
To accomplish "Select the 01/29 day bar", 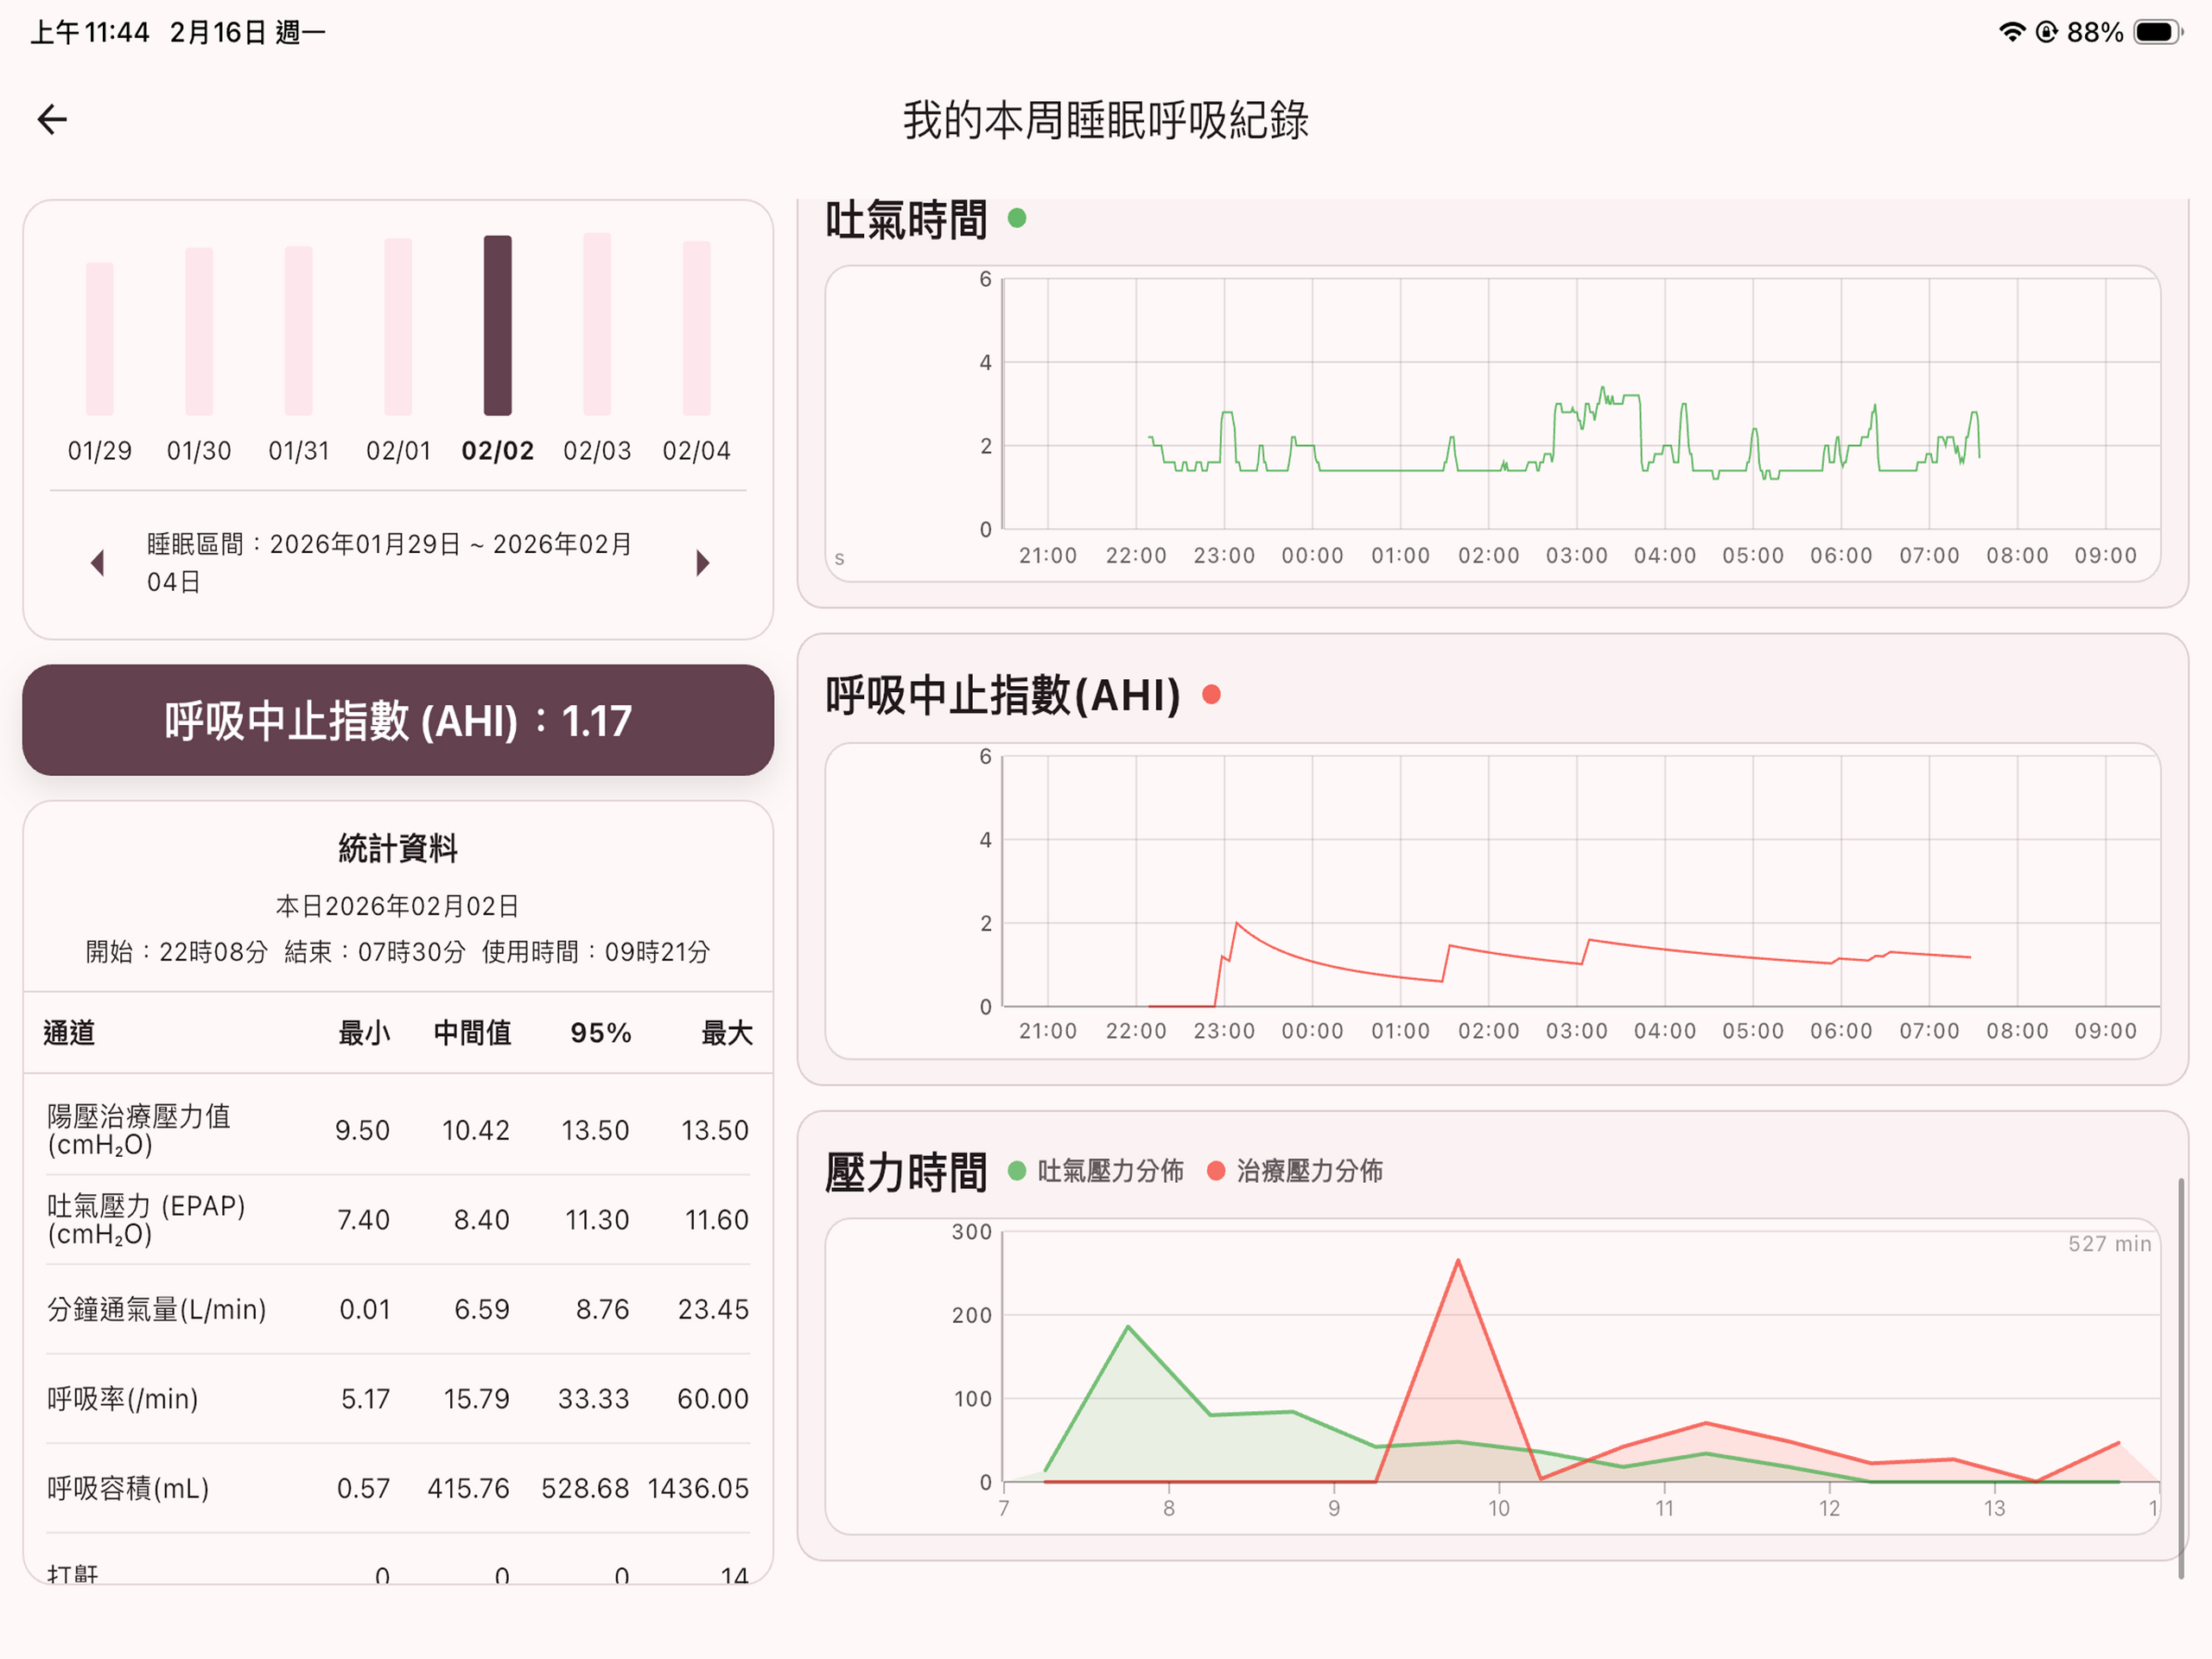I will (99, 338).
